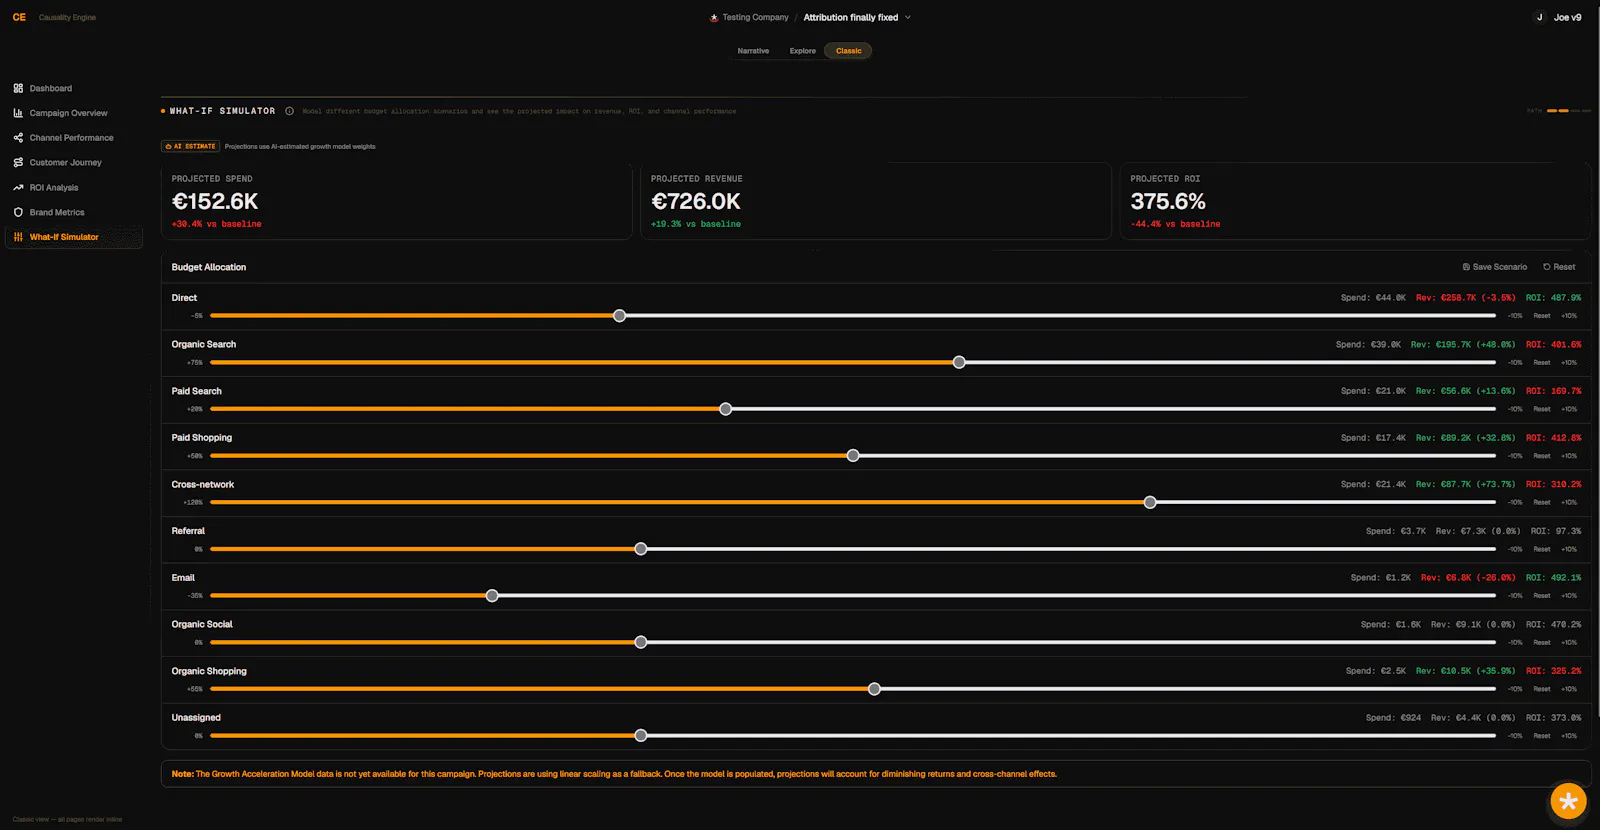Click '+19.3% vs baseline' revenue text
Image resolution: width=1600 pixels, height=830 pixels.
[x=696, y=224]
